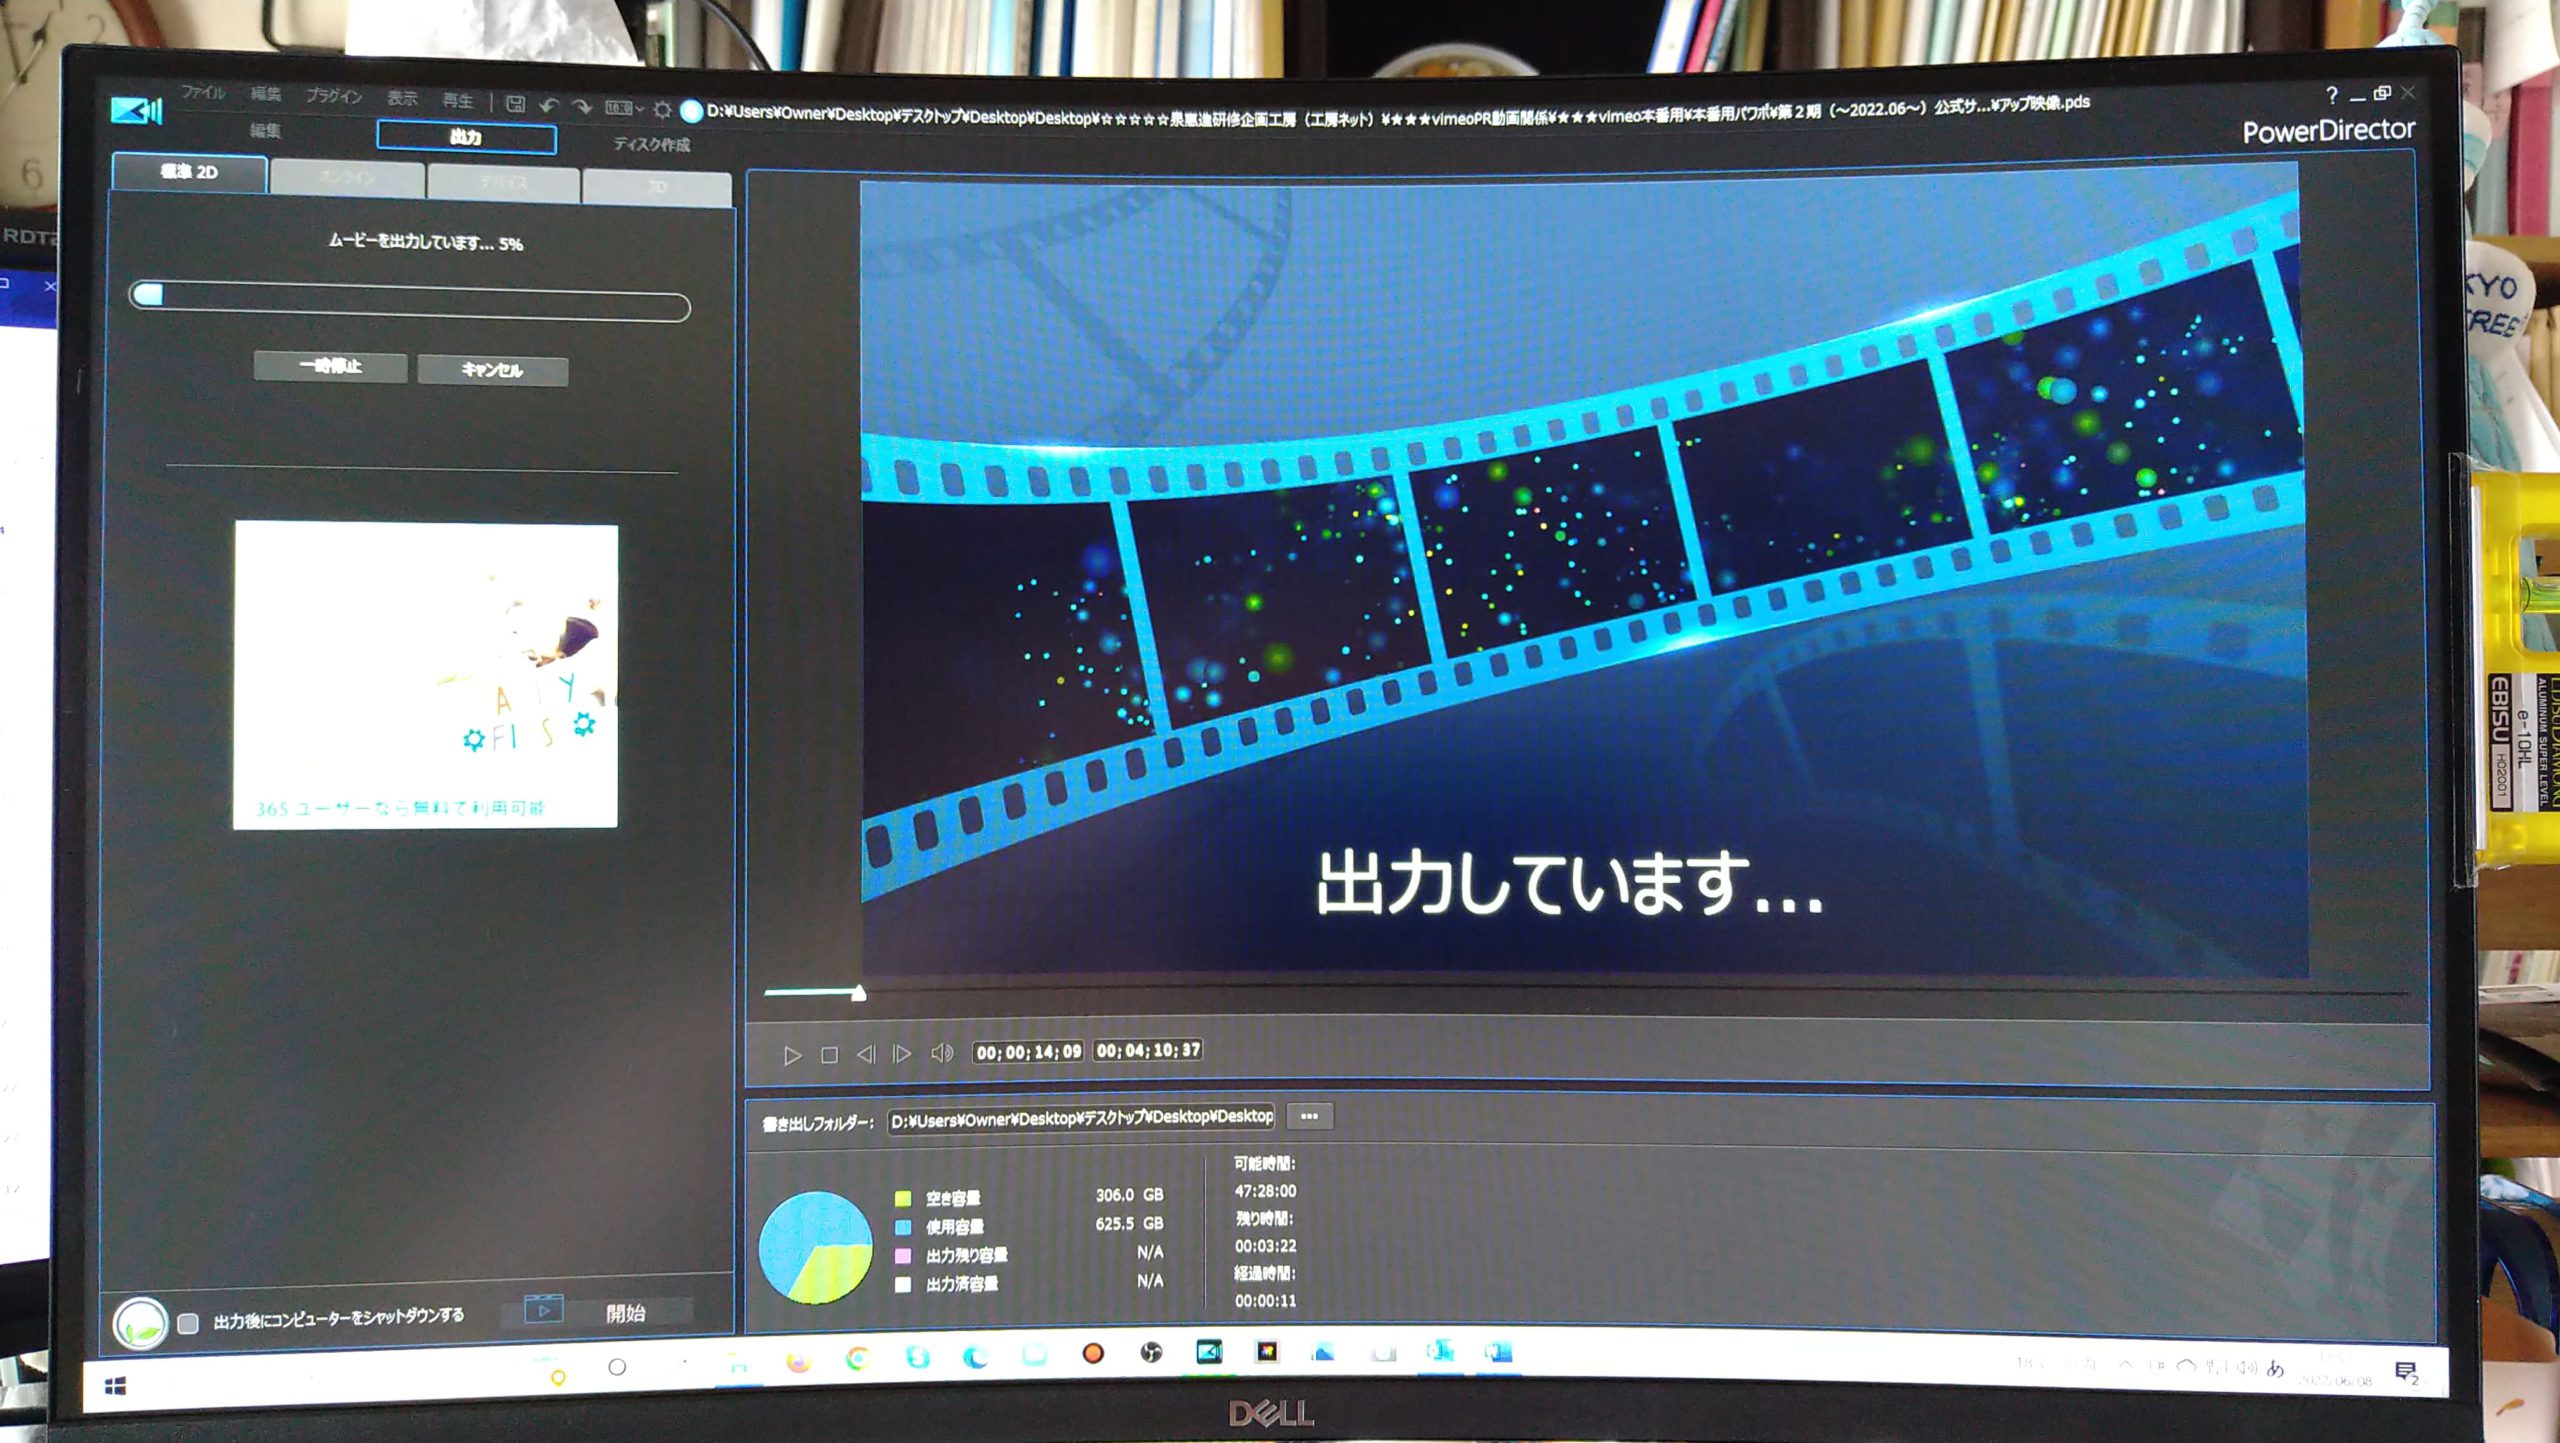This screenshot has height=1443, width=2560.
Task: Click the white 出力済容量 legend swatch
Action: click(x=903, y=1285)
